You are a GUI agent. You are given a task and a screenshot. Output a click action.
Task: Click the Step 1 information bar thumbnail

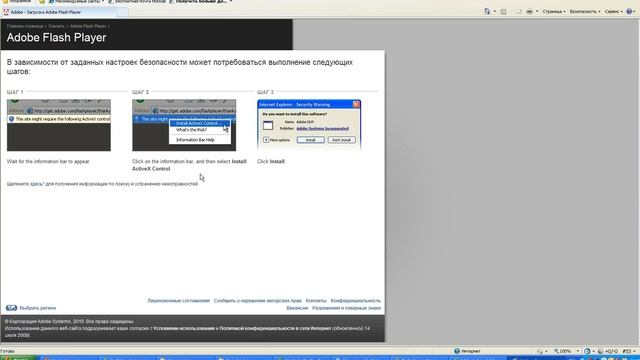pos(59,125)
